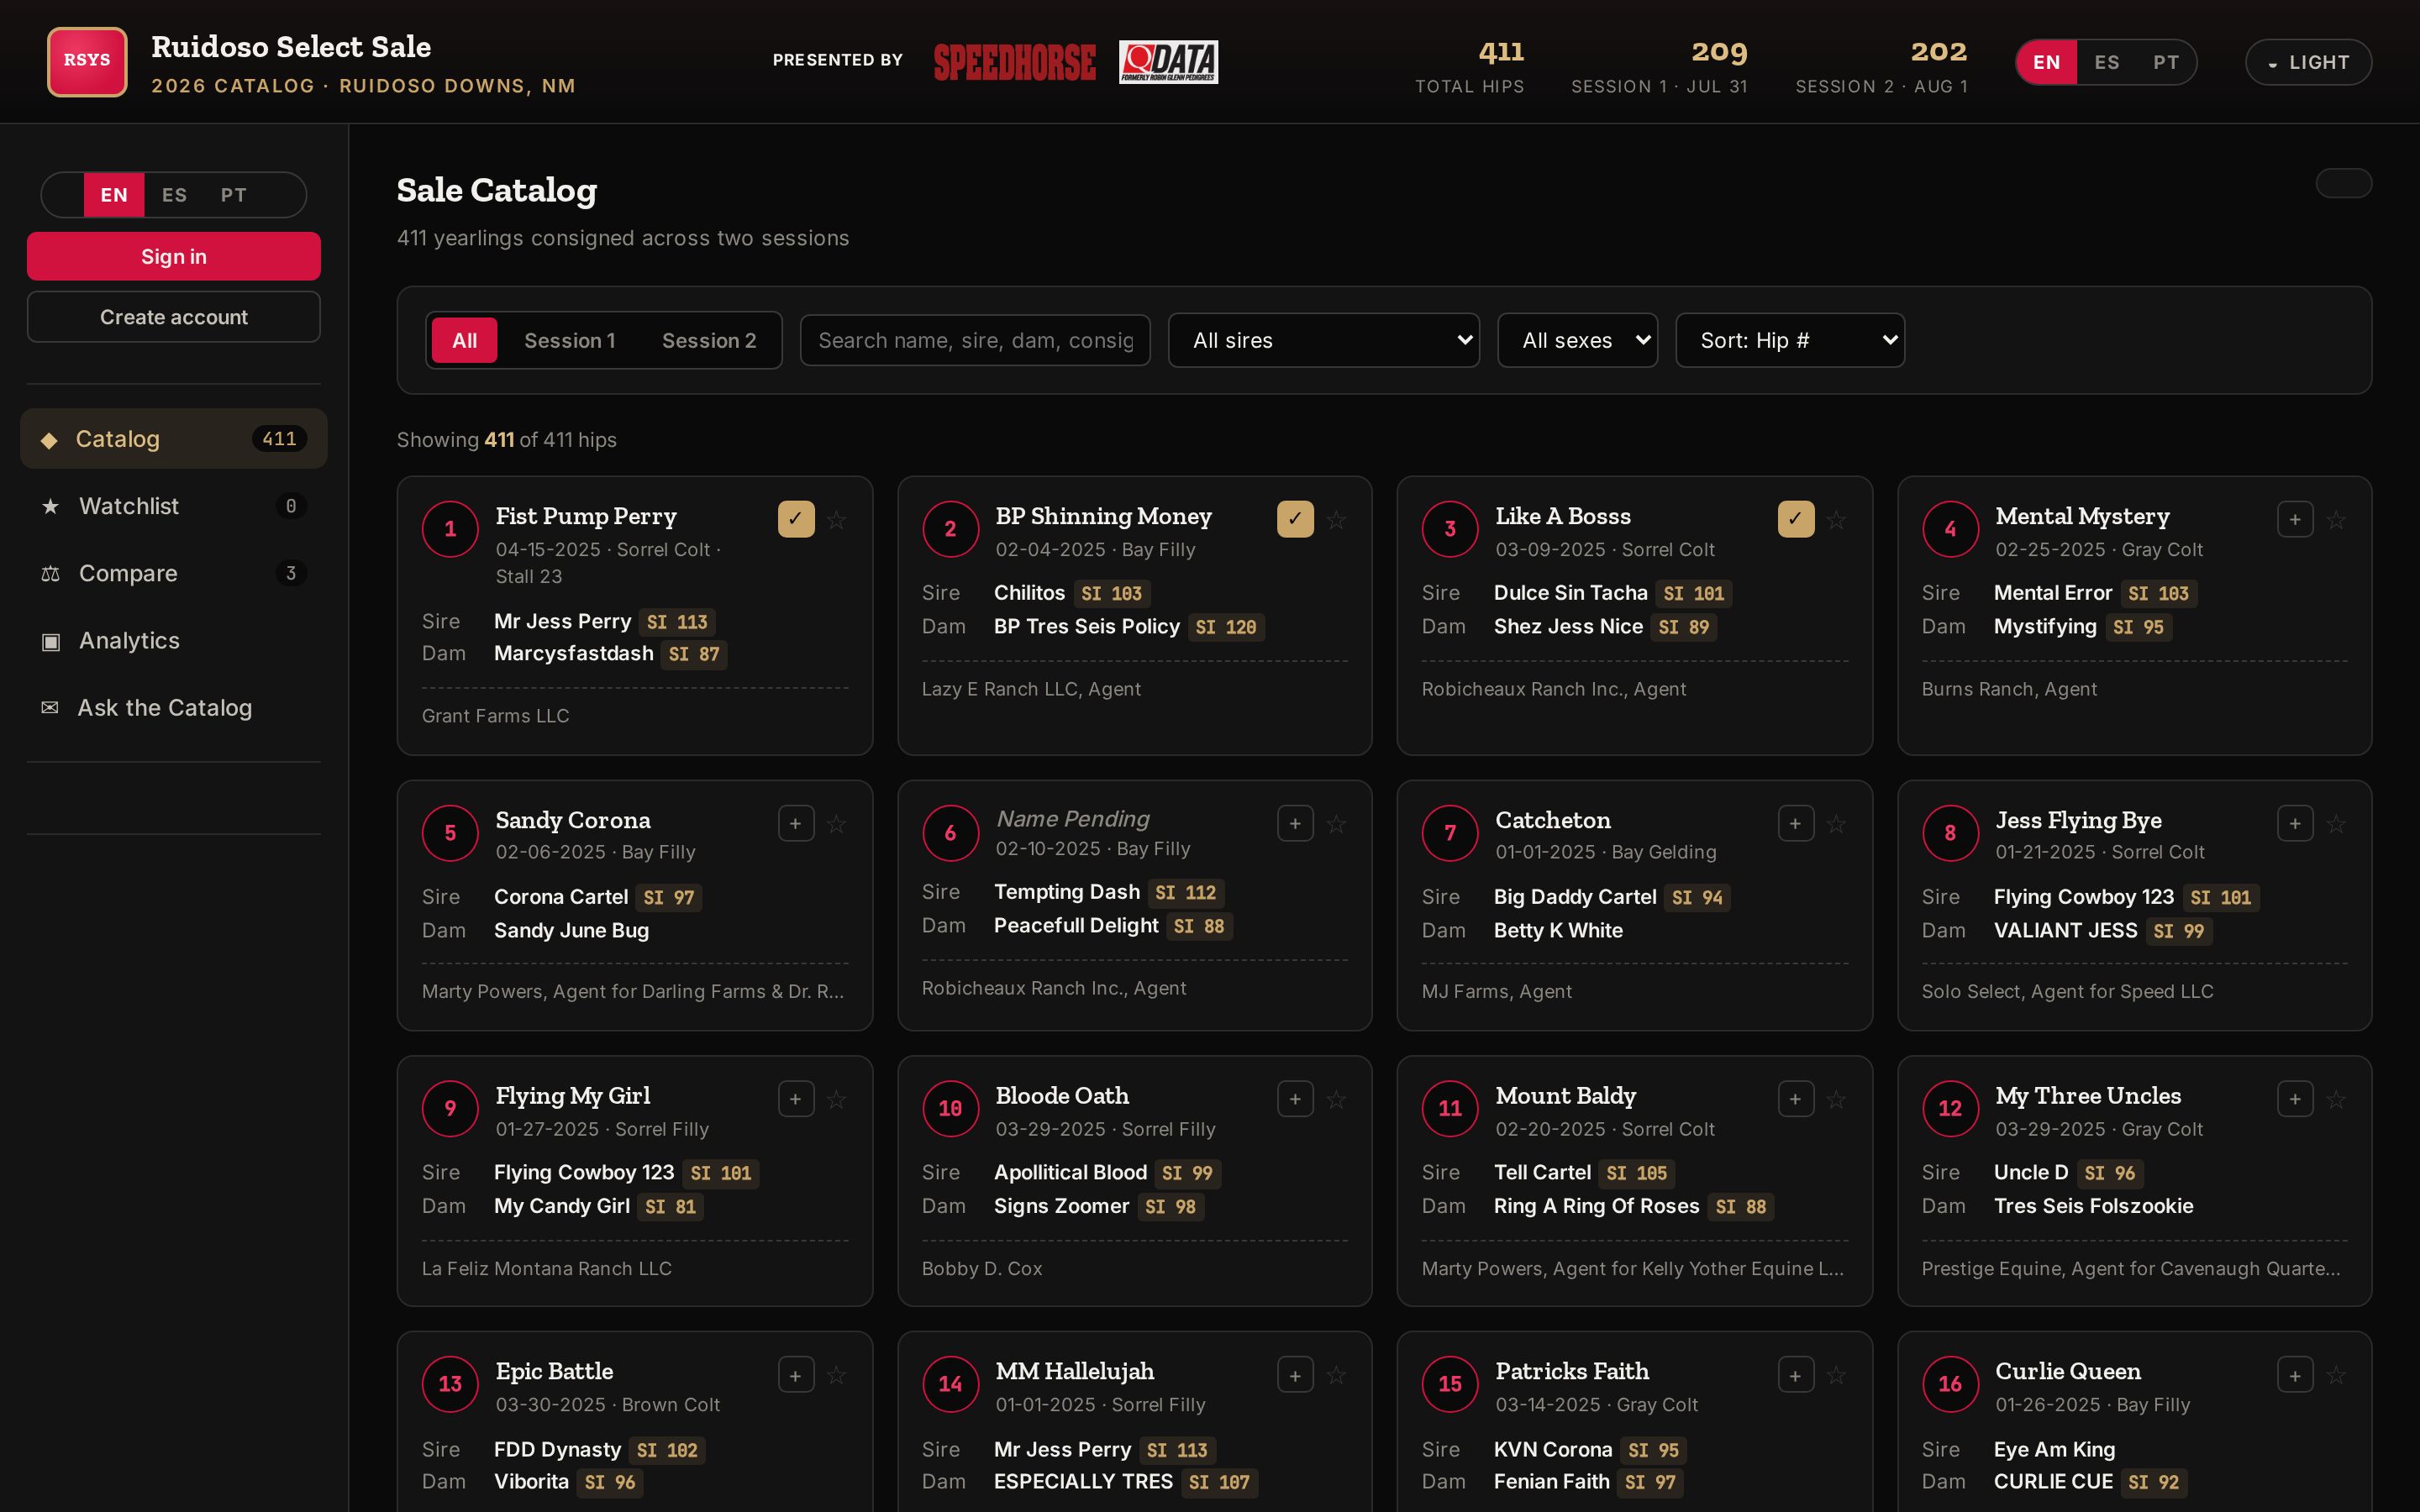Open Catalog in the sidebar

click(x=174, y=439)
